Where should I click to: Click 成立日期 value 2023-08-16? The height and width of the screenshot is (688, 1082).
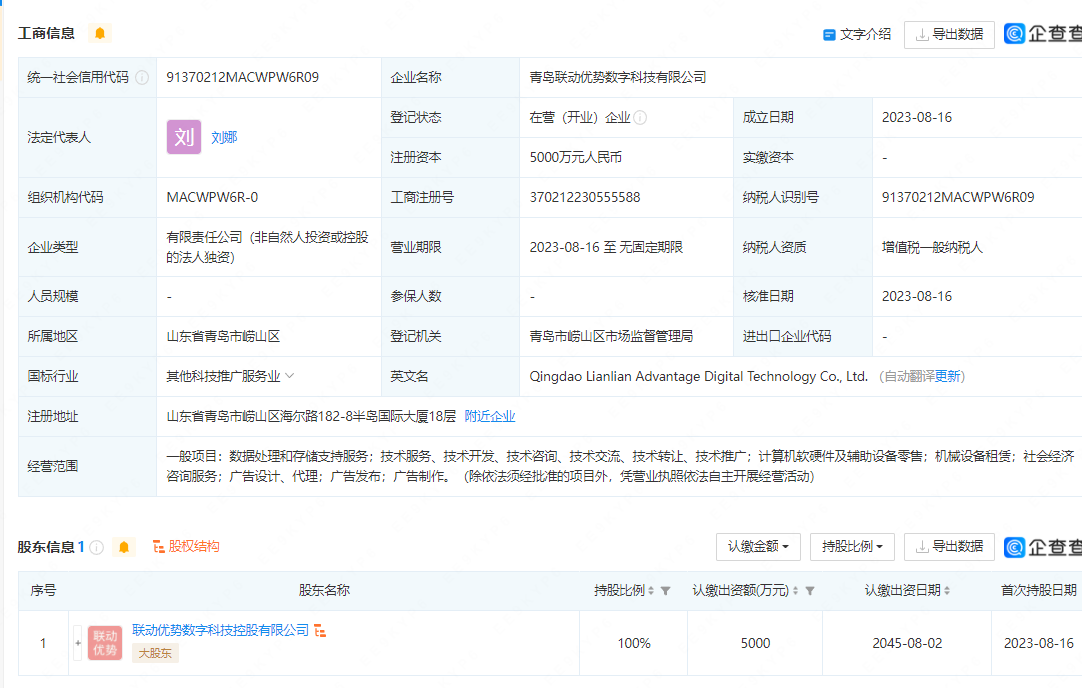pos(917,117)
